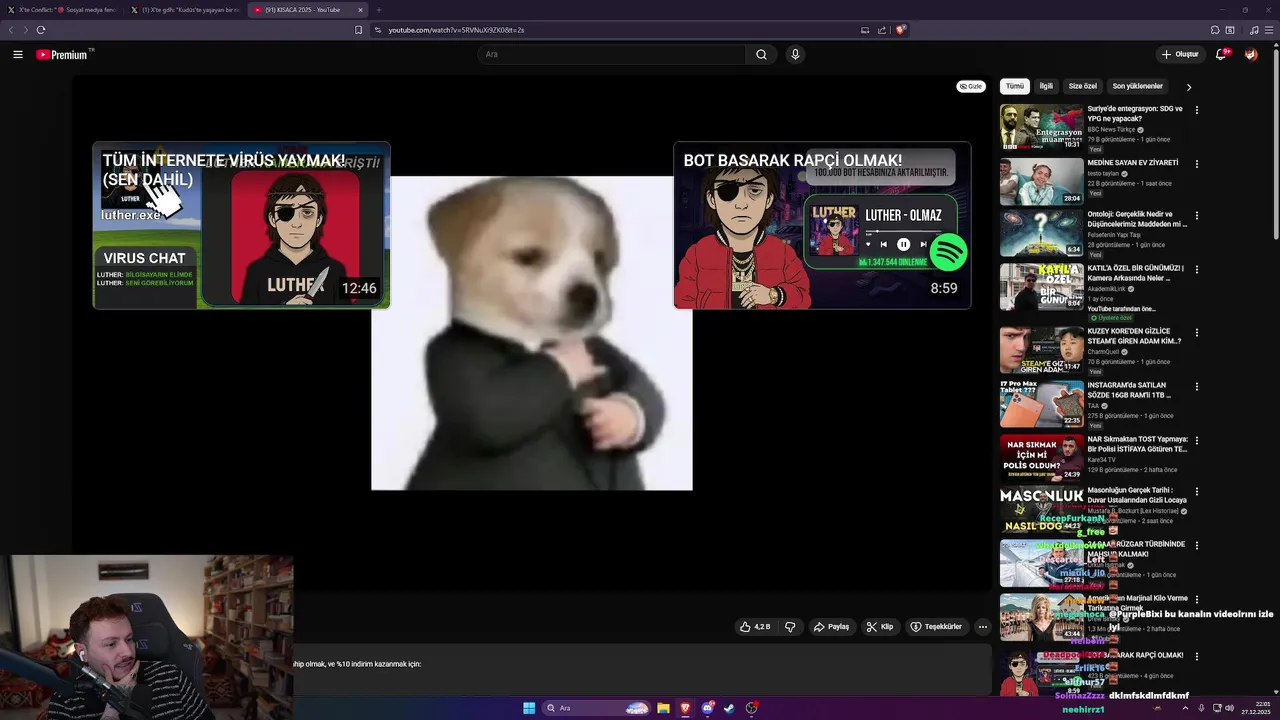
Task: Select the Size özel filter chip
Action: point(1083,86)
